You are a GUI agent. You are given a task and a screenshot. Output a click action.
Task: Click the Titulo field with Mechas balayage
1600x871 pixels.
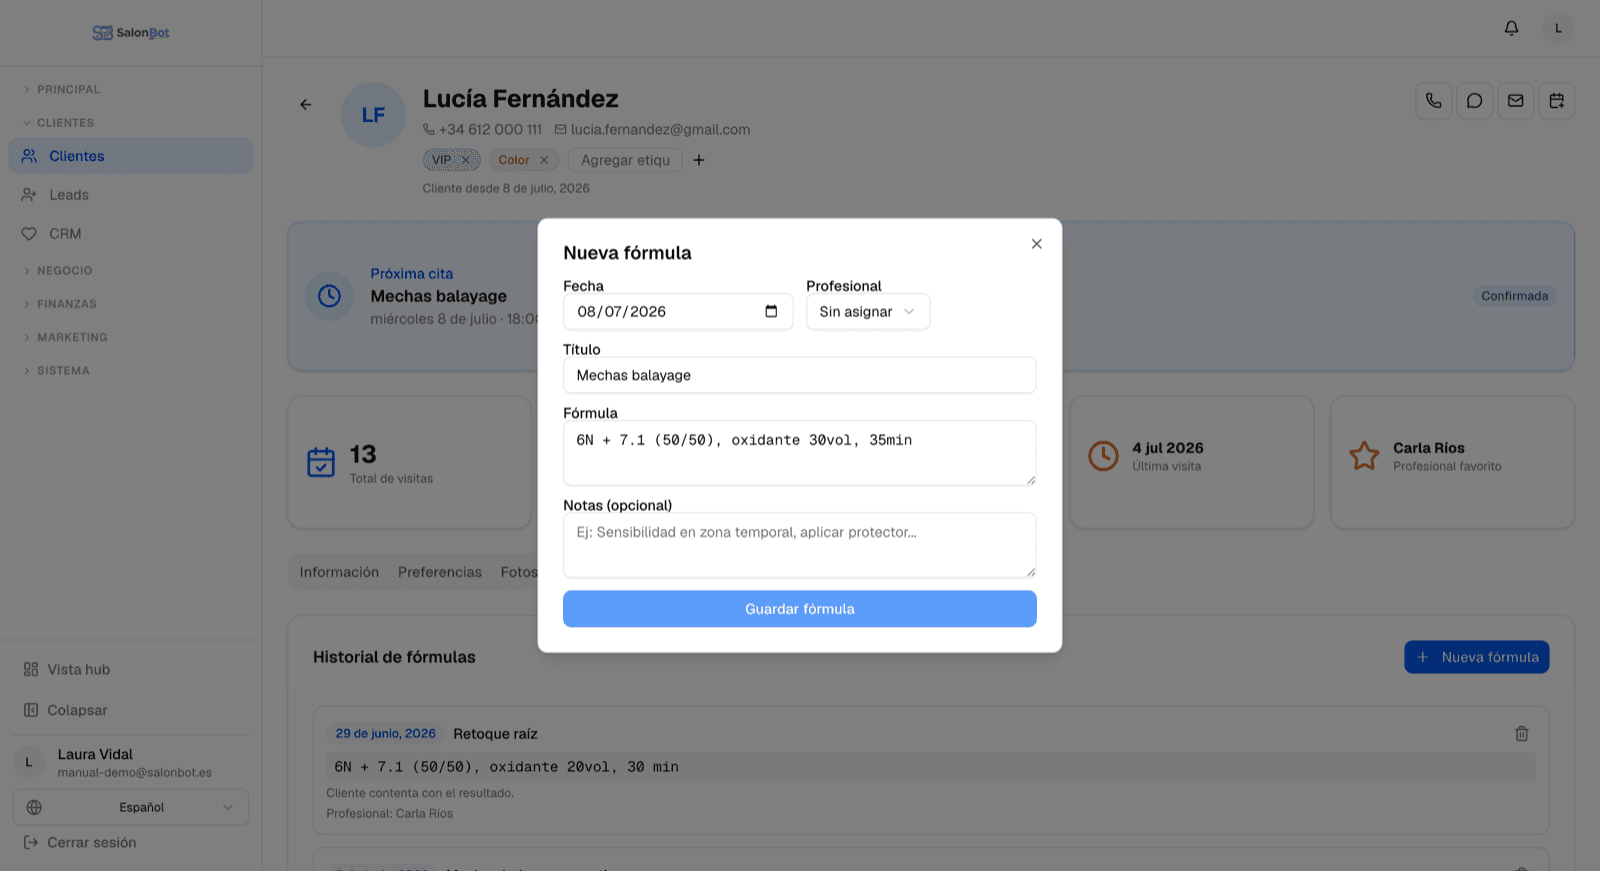coord(800,376)
